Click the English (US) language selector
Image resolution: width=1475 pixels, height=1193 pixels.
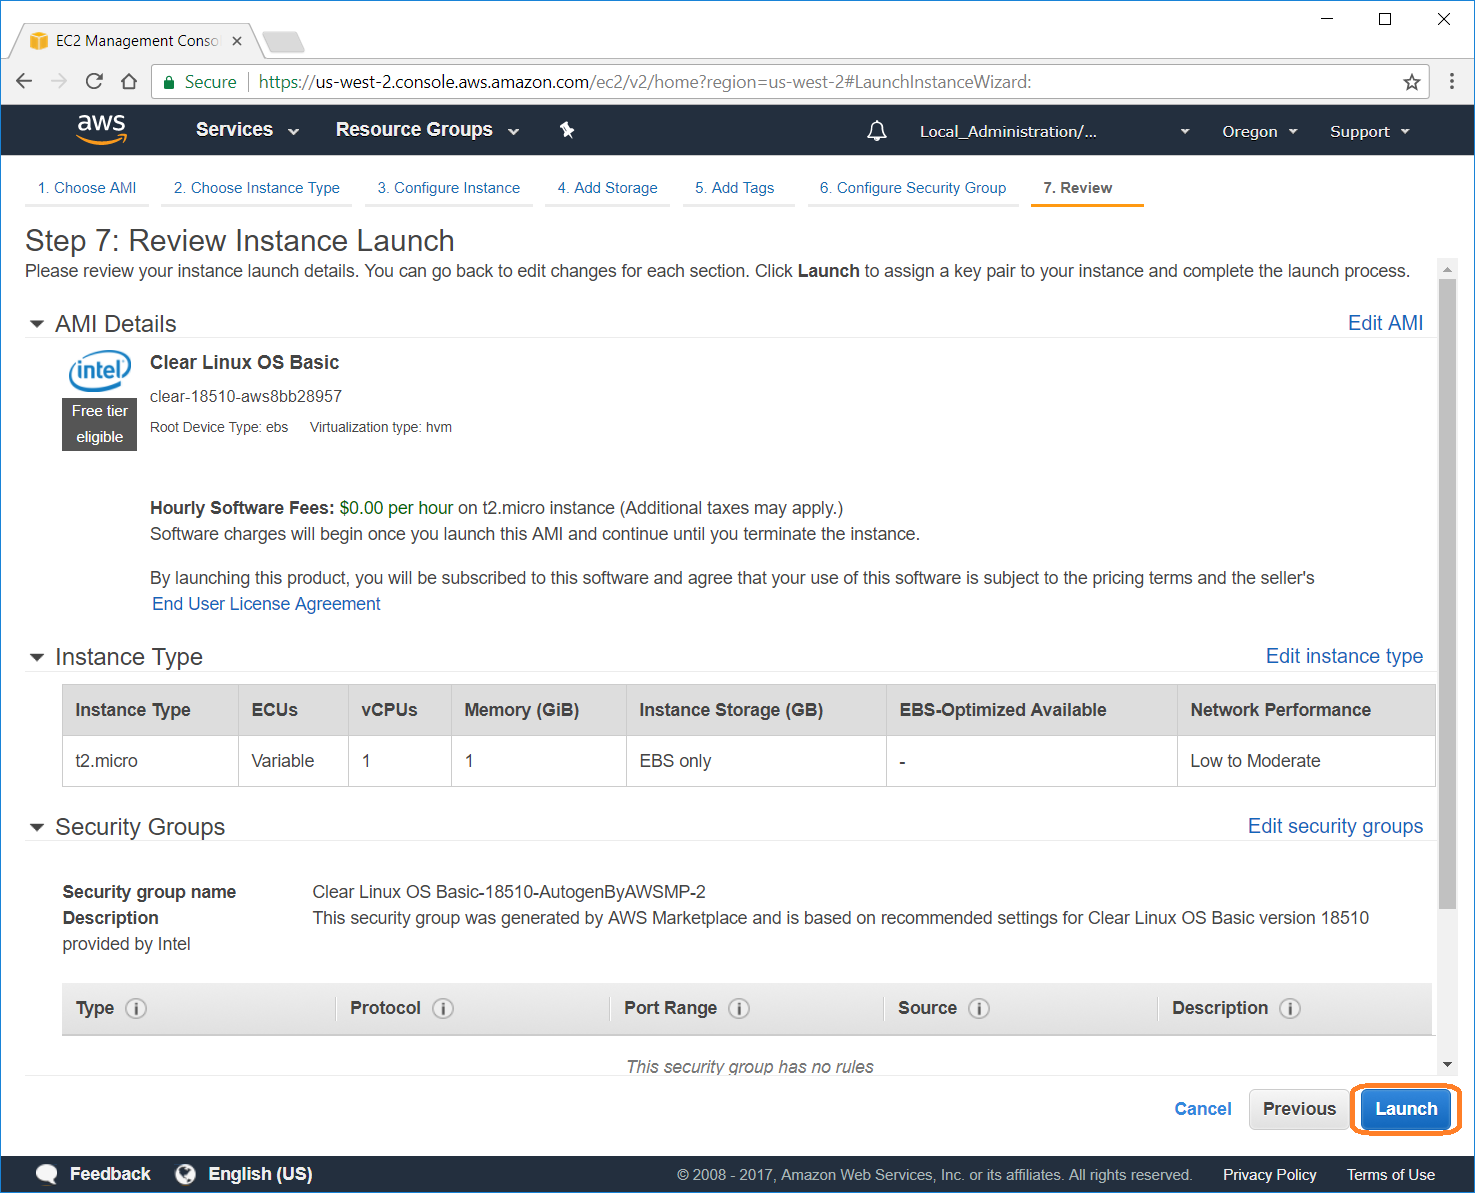[260, 1174]
